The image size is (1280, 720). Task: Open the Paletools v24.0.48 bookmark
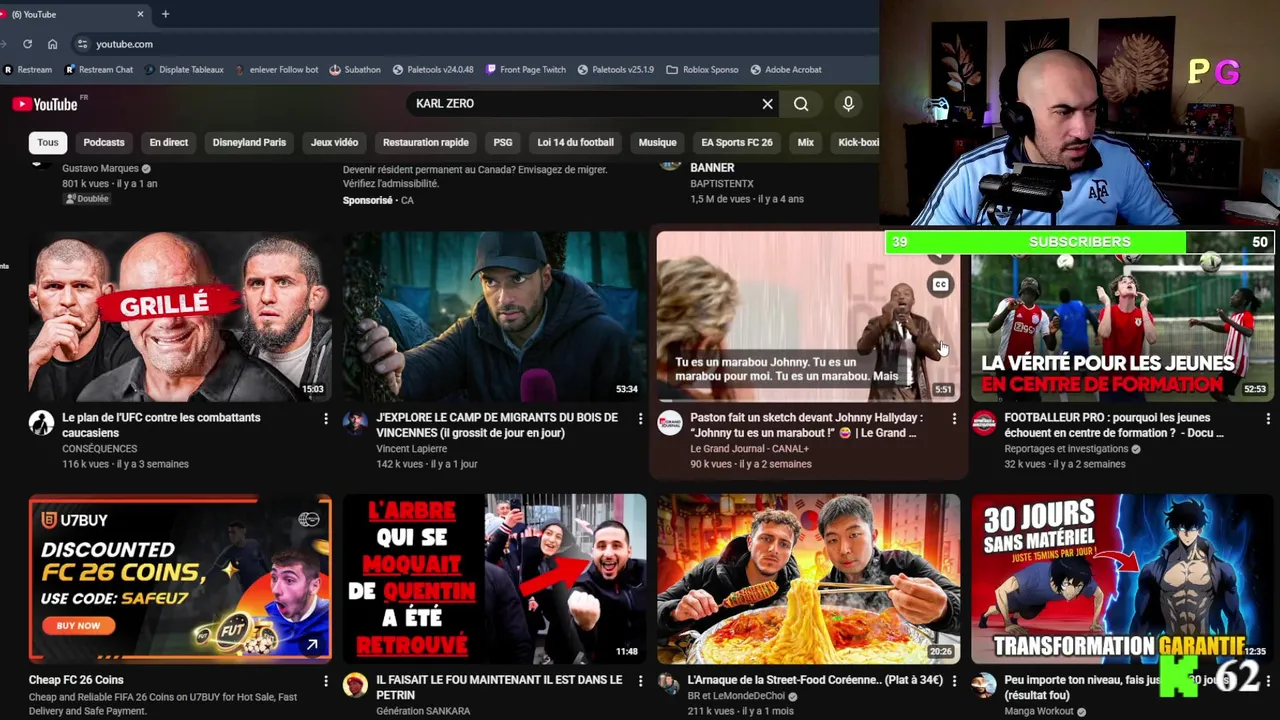point(433,70)
